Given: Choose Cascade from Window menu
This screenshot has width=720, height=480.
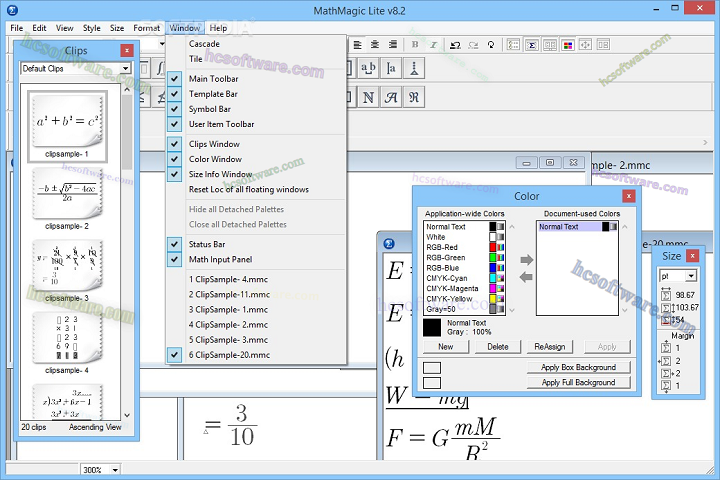Looking at the screenshot, I should (256, 44).
